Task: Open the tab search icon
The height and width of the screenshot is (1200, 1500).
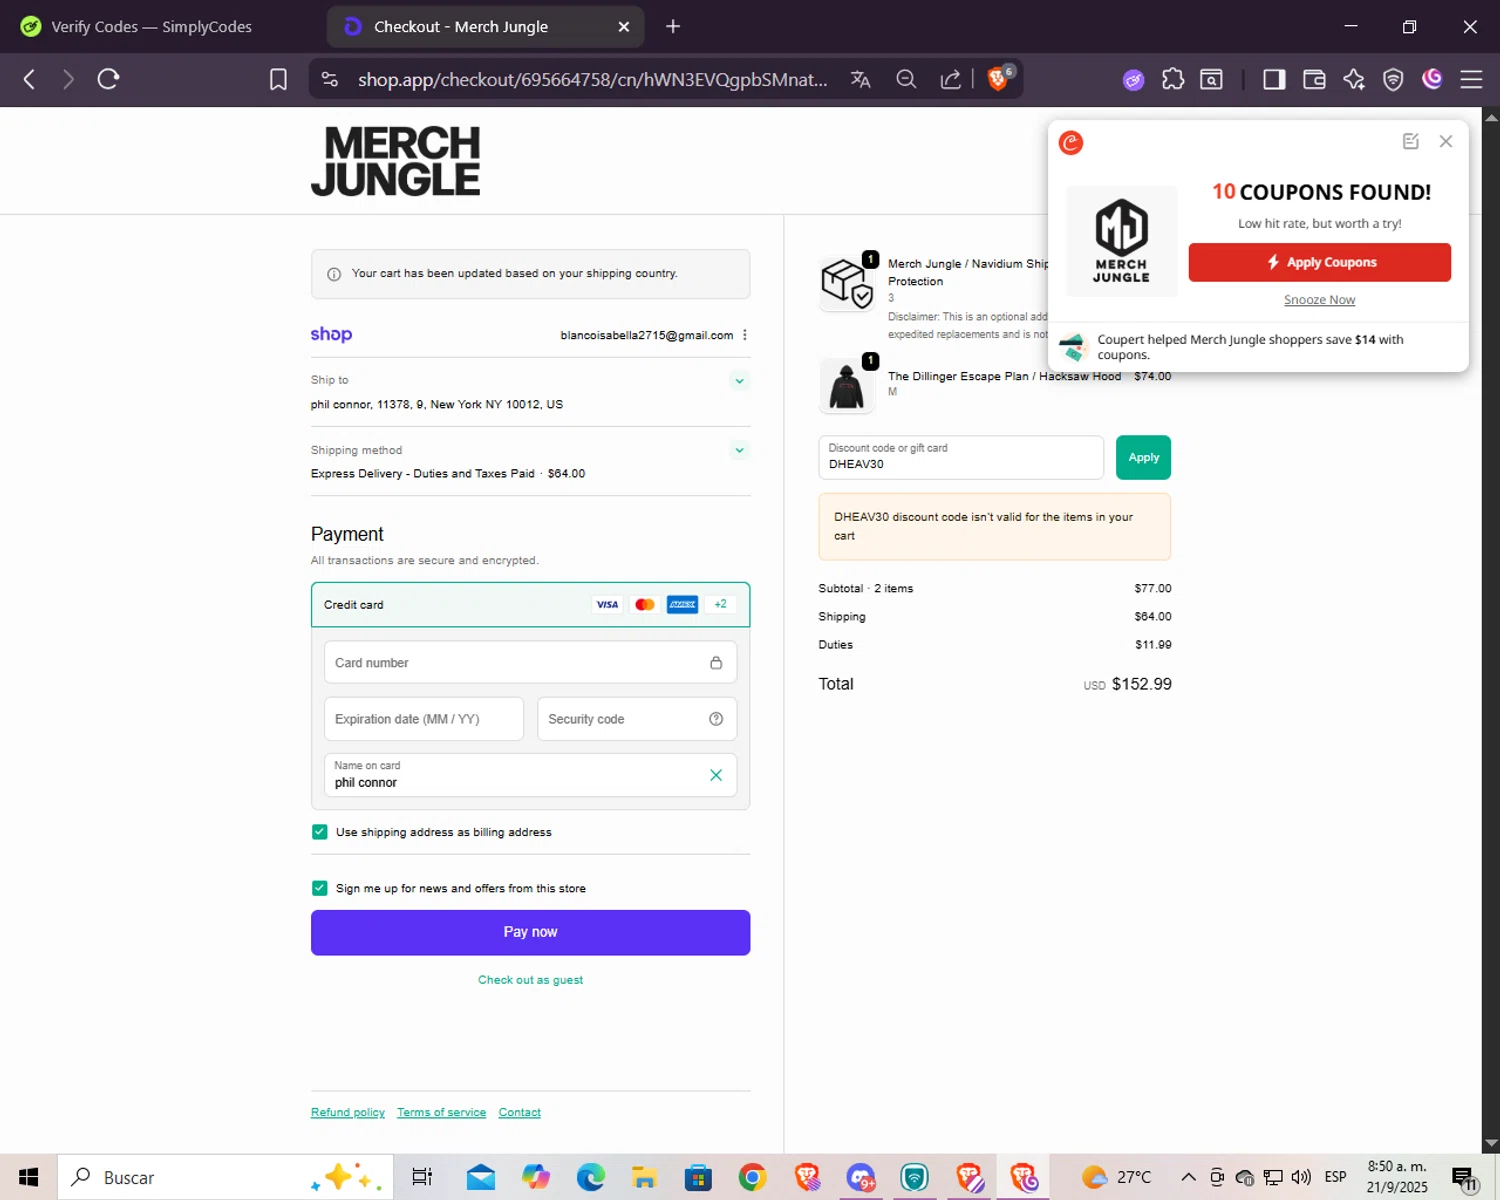Action: [x=1211, y=79]
